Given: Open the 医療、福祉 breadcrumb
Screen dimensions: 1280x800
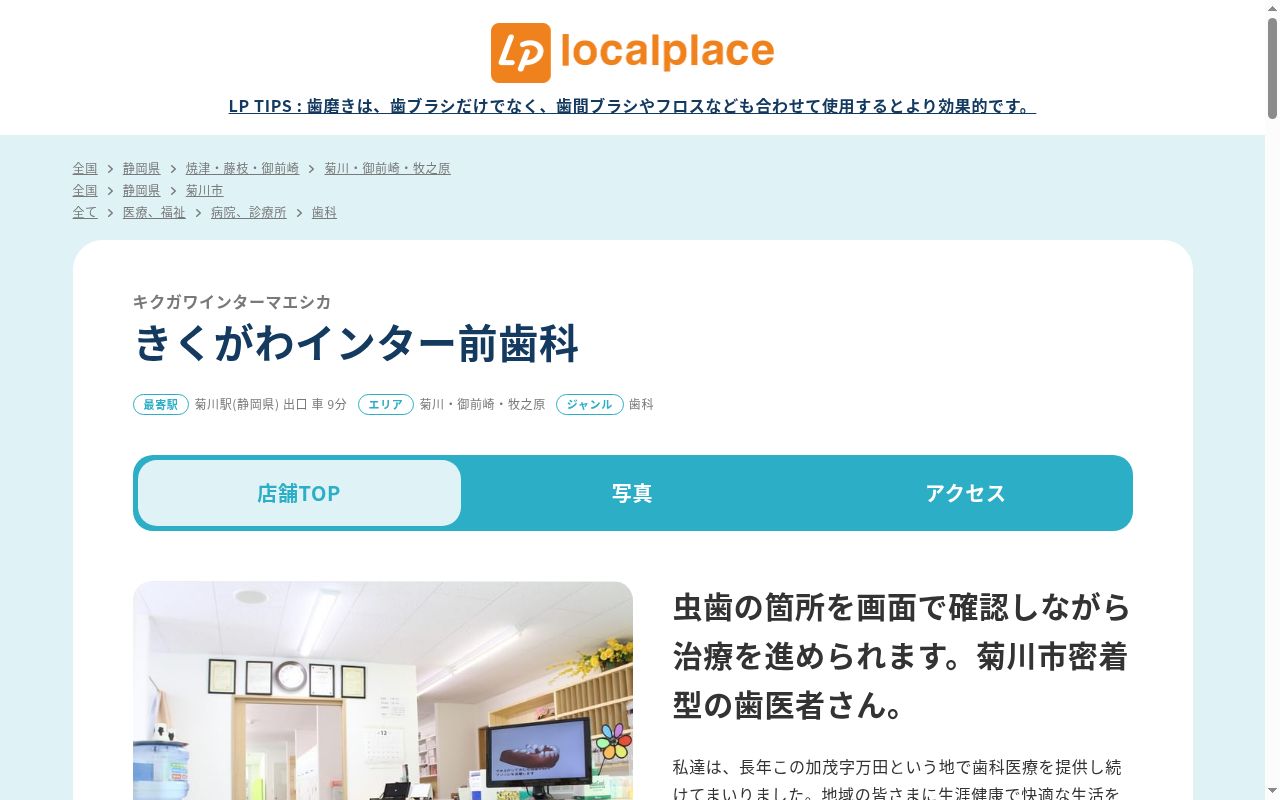Looking at the screenshot, I should pos(154,212).
